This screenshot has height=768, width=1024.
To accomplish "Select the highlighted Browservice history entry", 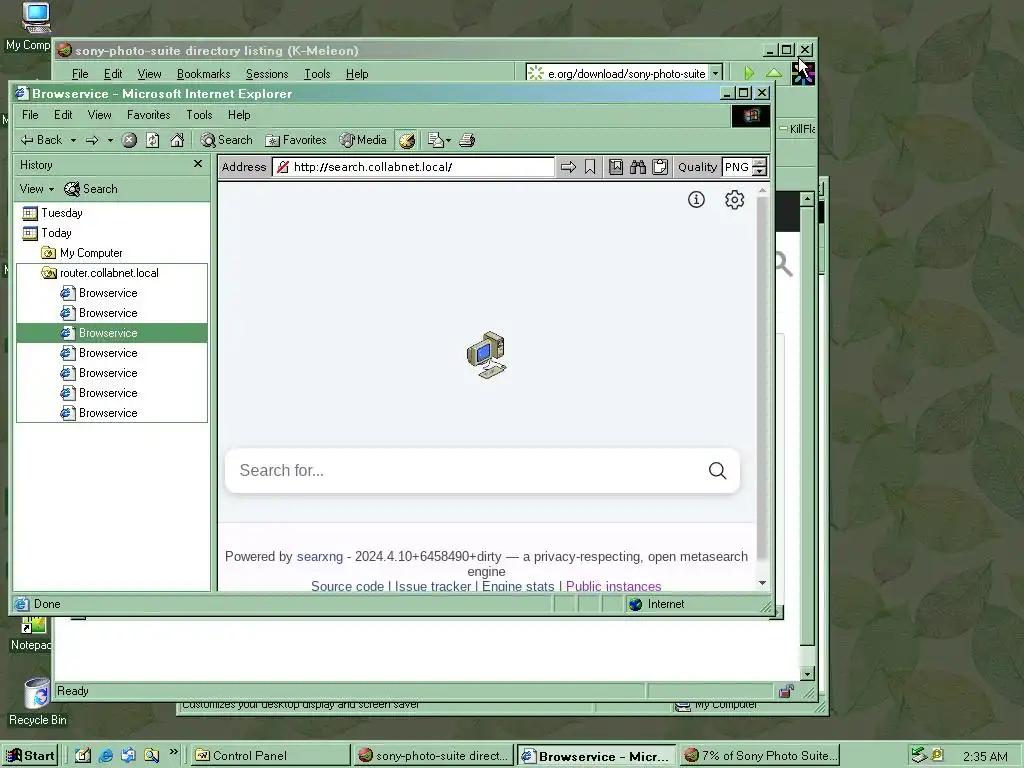I will [x=112, y=333].
